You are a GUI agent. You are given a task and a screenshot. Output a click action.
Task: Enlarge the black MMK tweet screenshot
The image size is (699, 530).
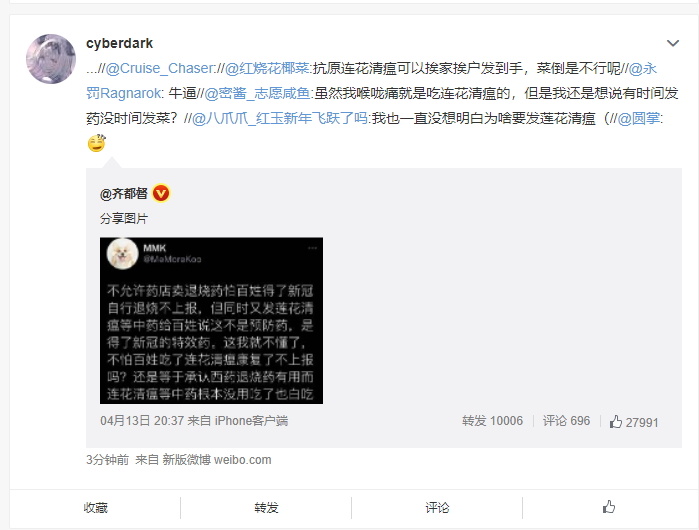(211, 320)
